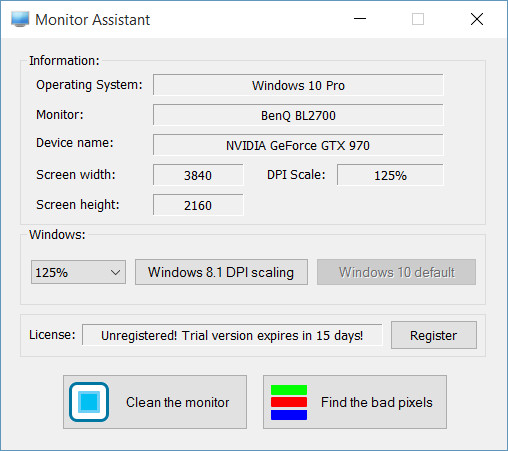Click the blue bar in pixel icon
The image size is (508, 451).
(x=289, y=415)
